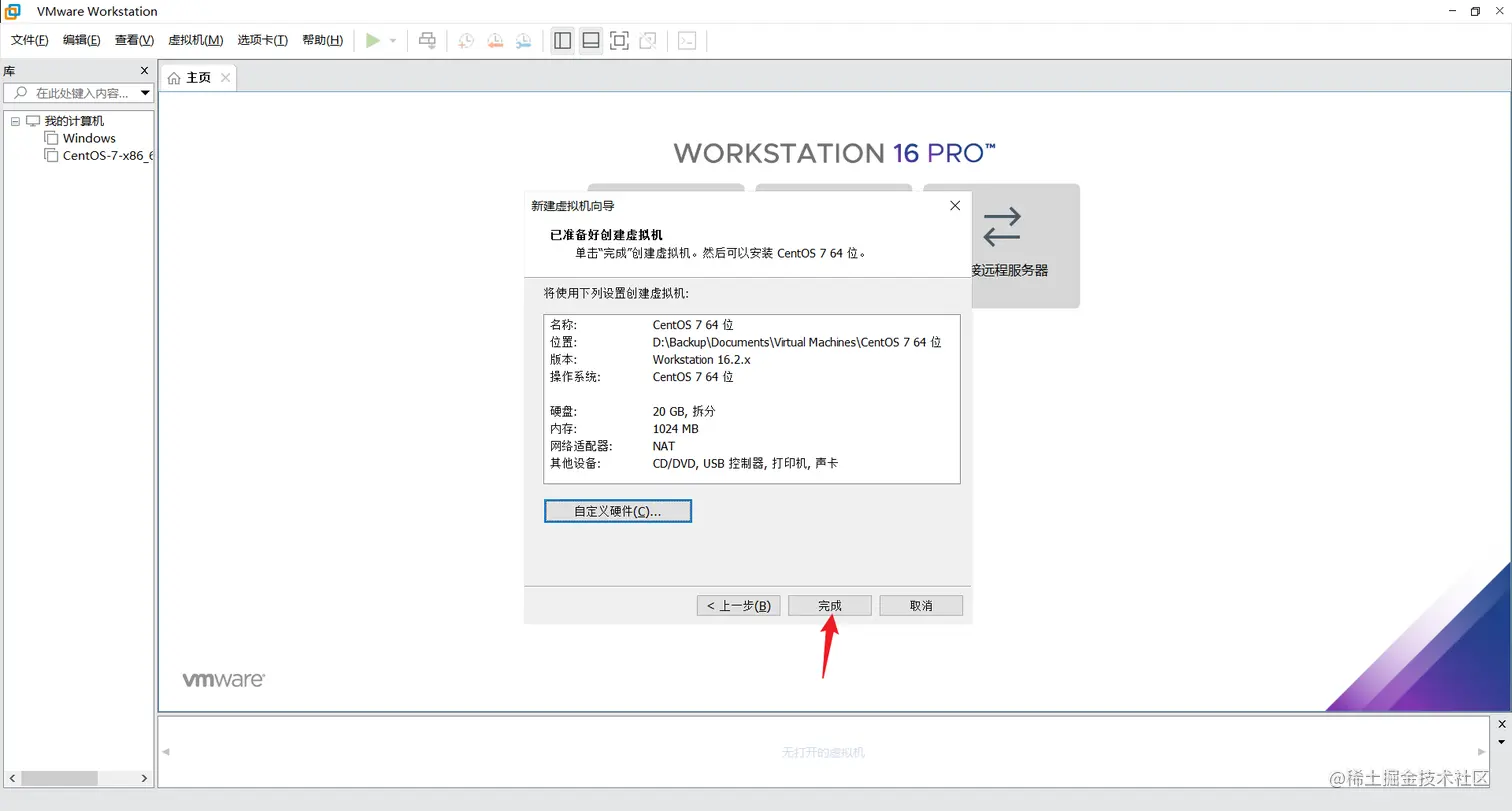Click the library horizontal scrollbar thumb
Screen dimensions: 1512x811
pos(60,778)
